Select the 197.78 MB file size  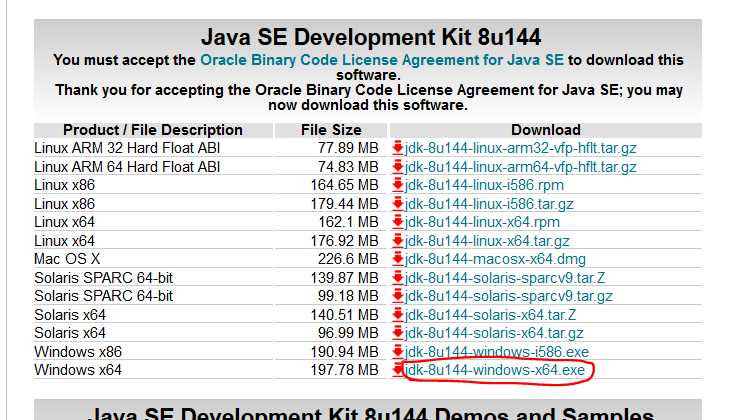pos(345,370)
